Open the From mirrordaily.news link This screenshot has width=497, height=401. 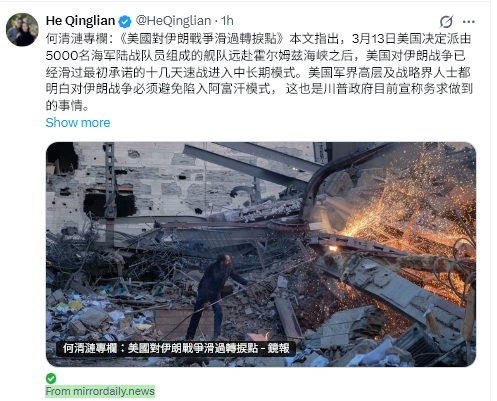[x=100, y=391]
